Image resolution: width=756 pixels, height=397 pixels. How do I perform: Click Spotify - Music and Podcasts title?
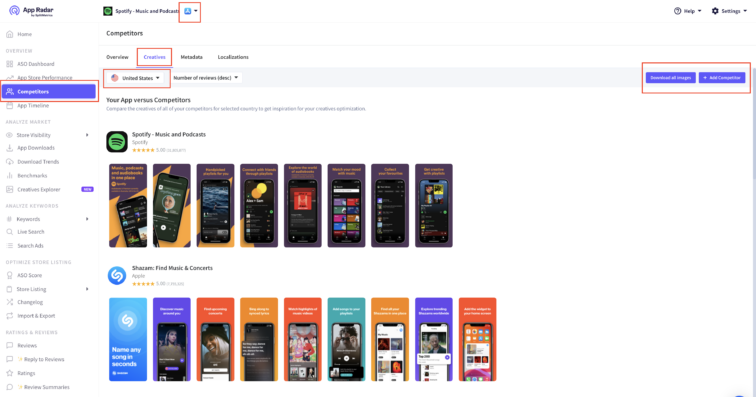click(169, 135)
